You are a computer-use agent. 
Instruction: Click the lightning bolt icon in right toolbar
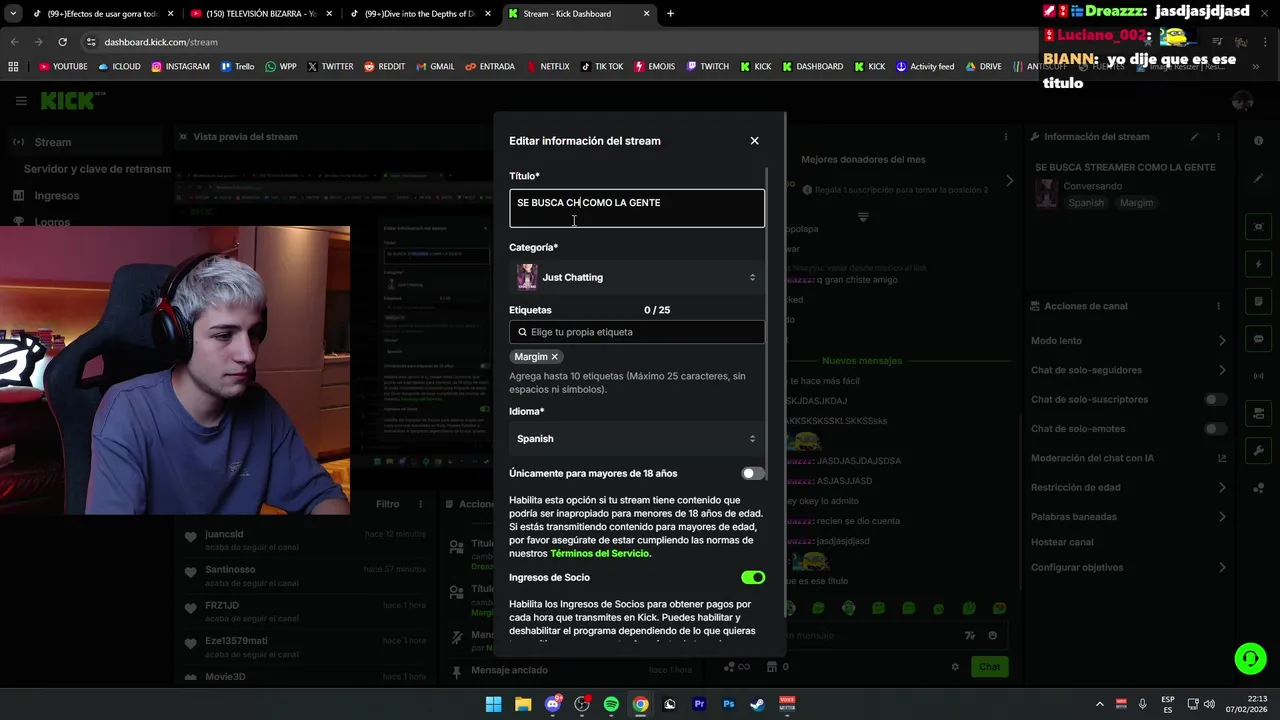[1259, 265]
